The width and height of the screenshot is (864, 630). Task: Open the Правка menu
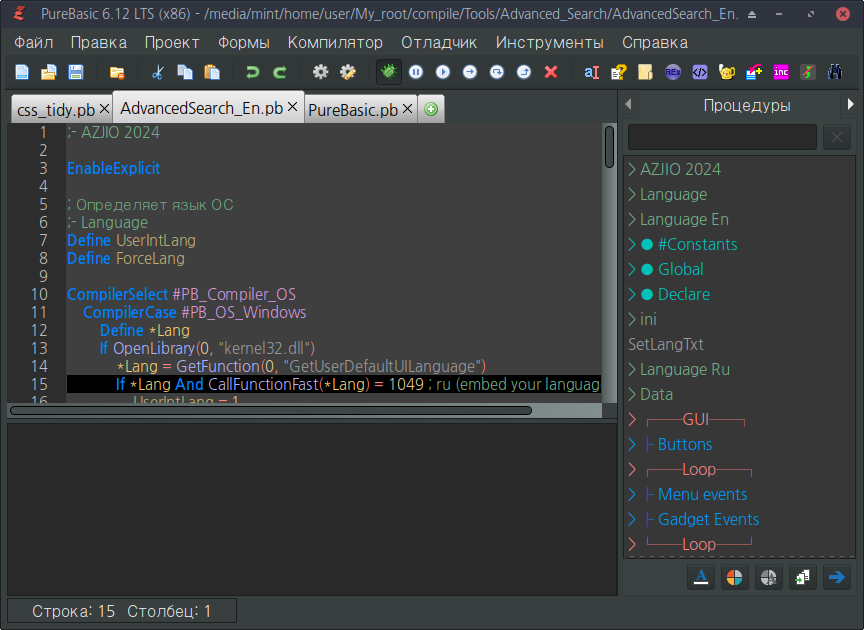[99, 42]
